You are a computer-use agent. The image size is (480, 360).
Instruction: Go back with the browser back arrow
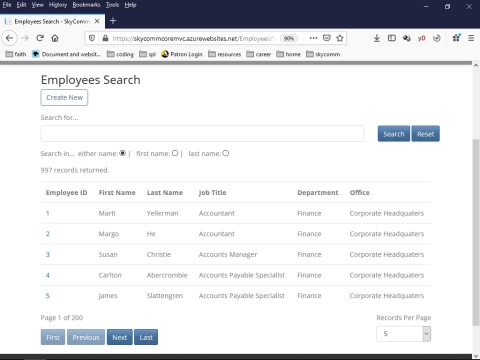click(x=9, y=38)
